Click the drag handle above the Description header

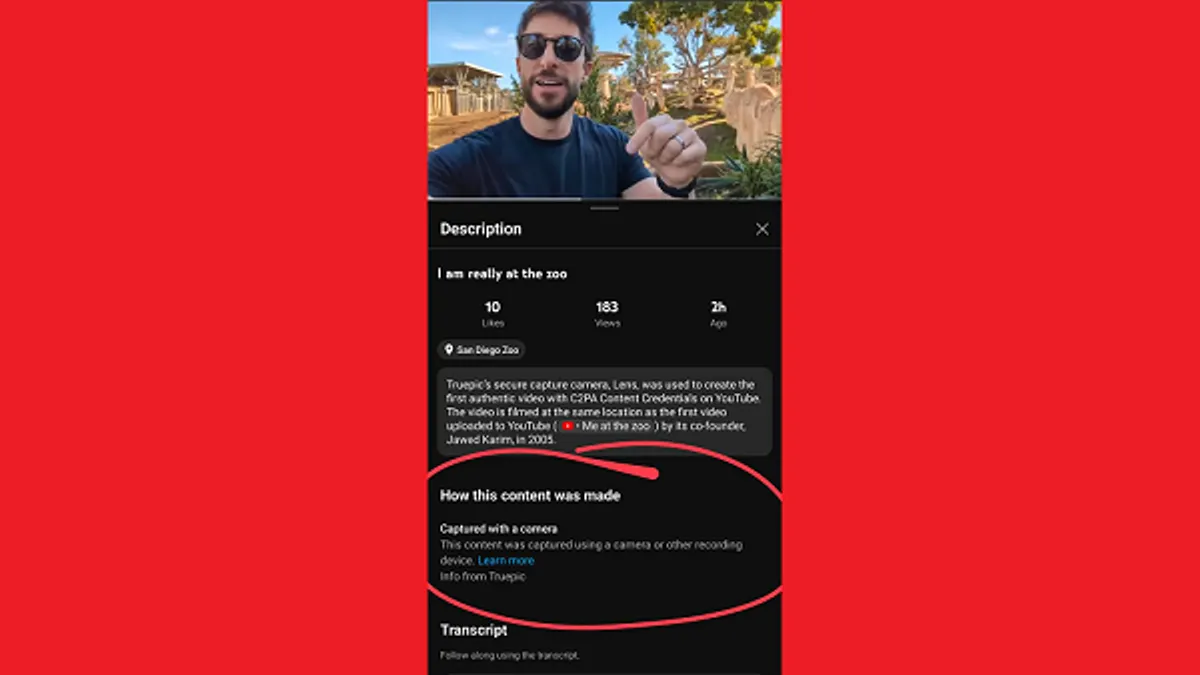605,208
